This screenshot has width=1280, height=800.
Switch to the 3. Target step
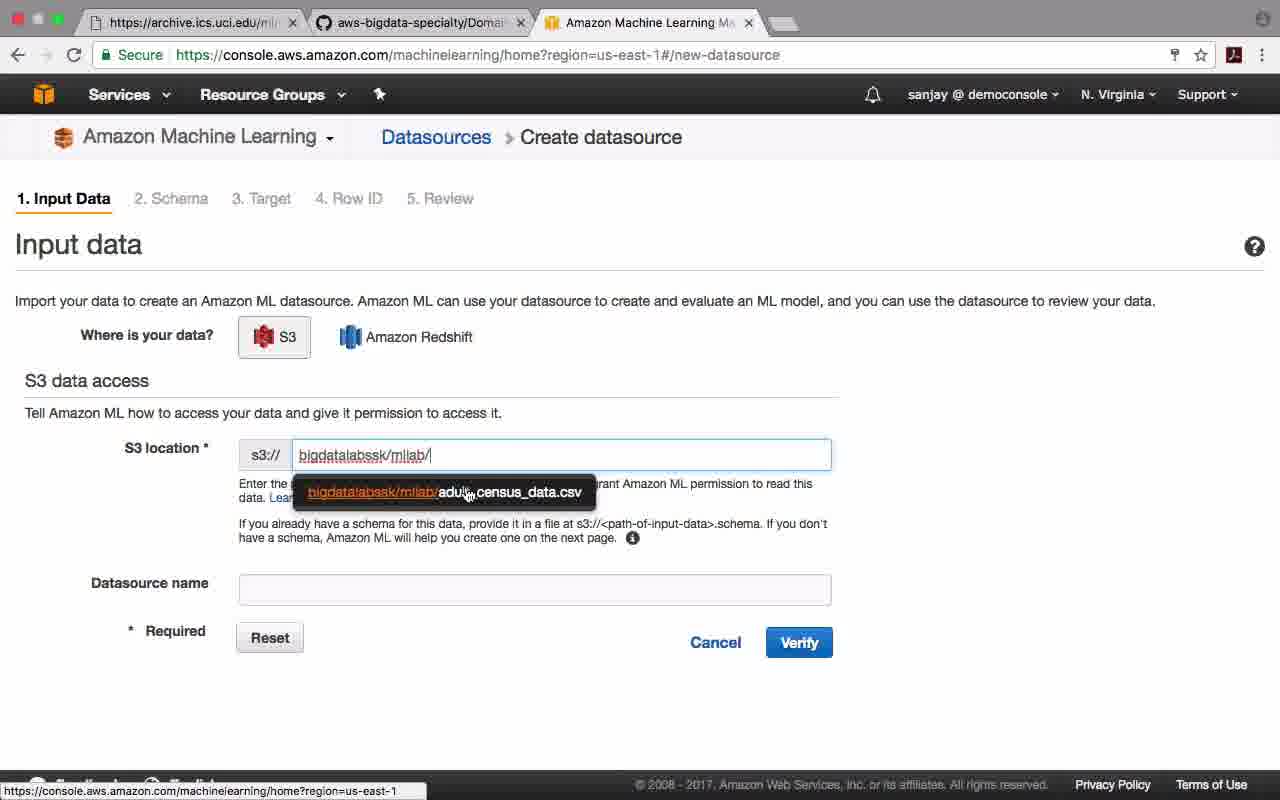tap(261, 198)
